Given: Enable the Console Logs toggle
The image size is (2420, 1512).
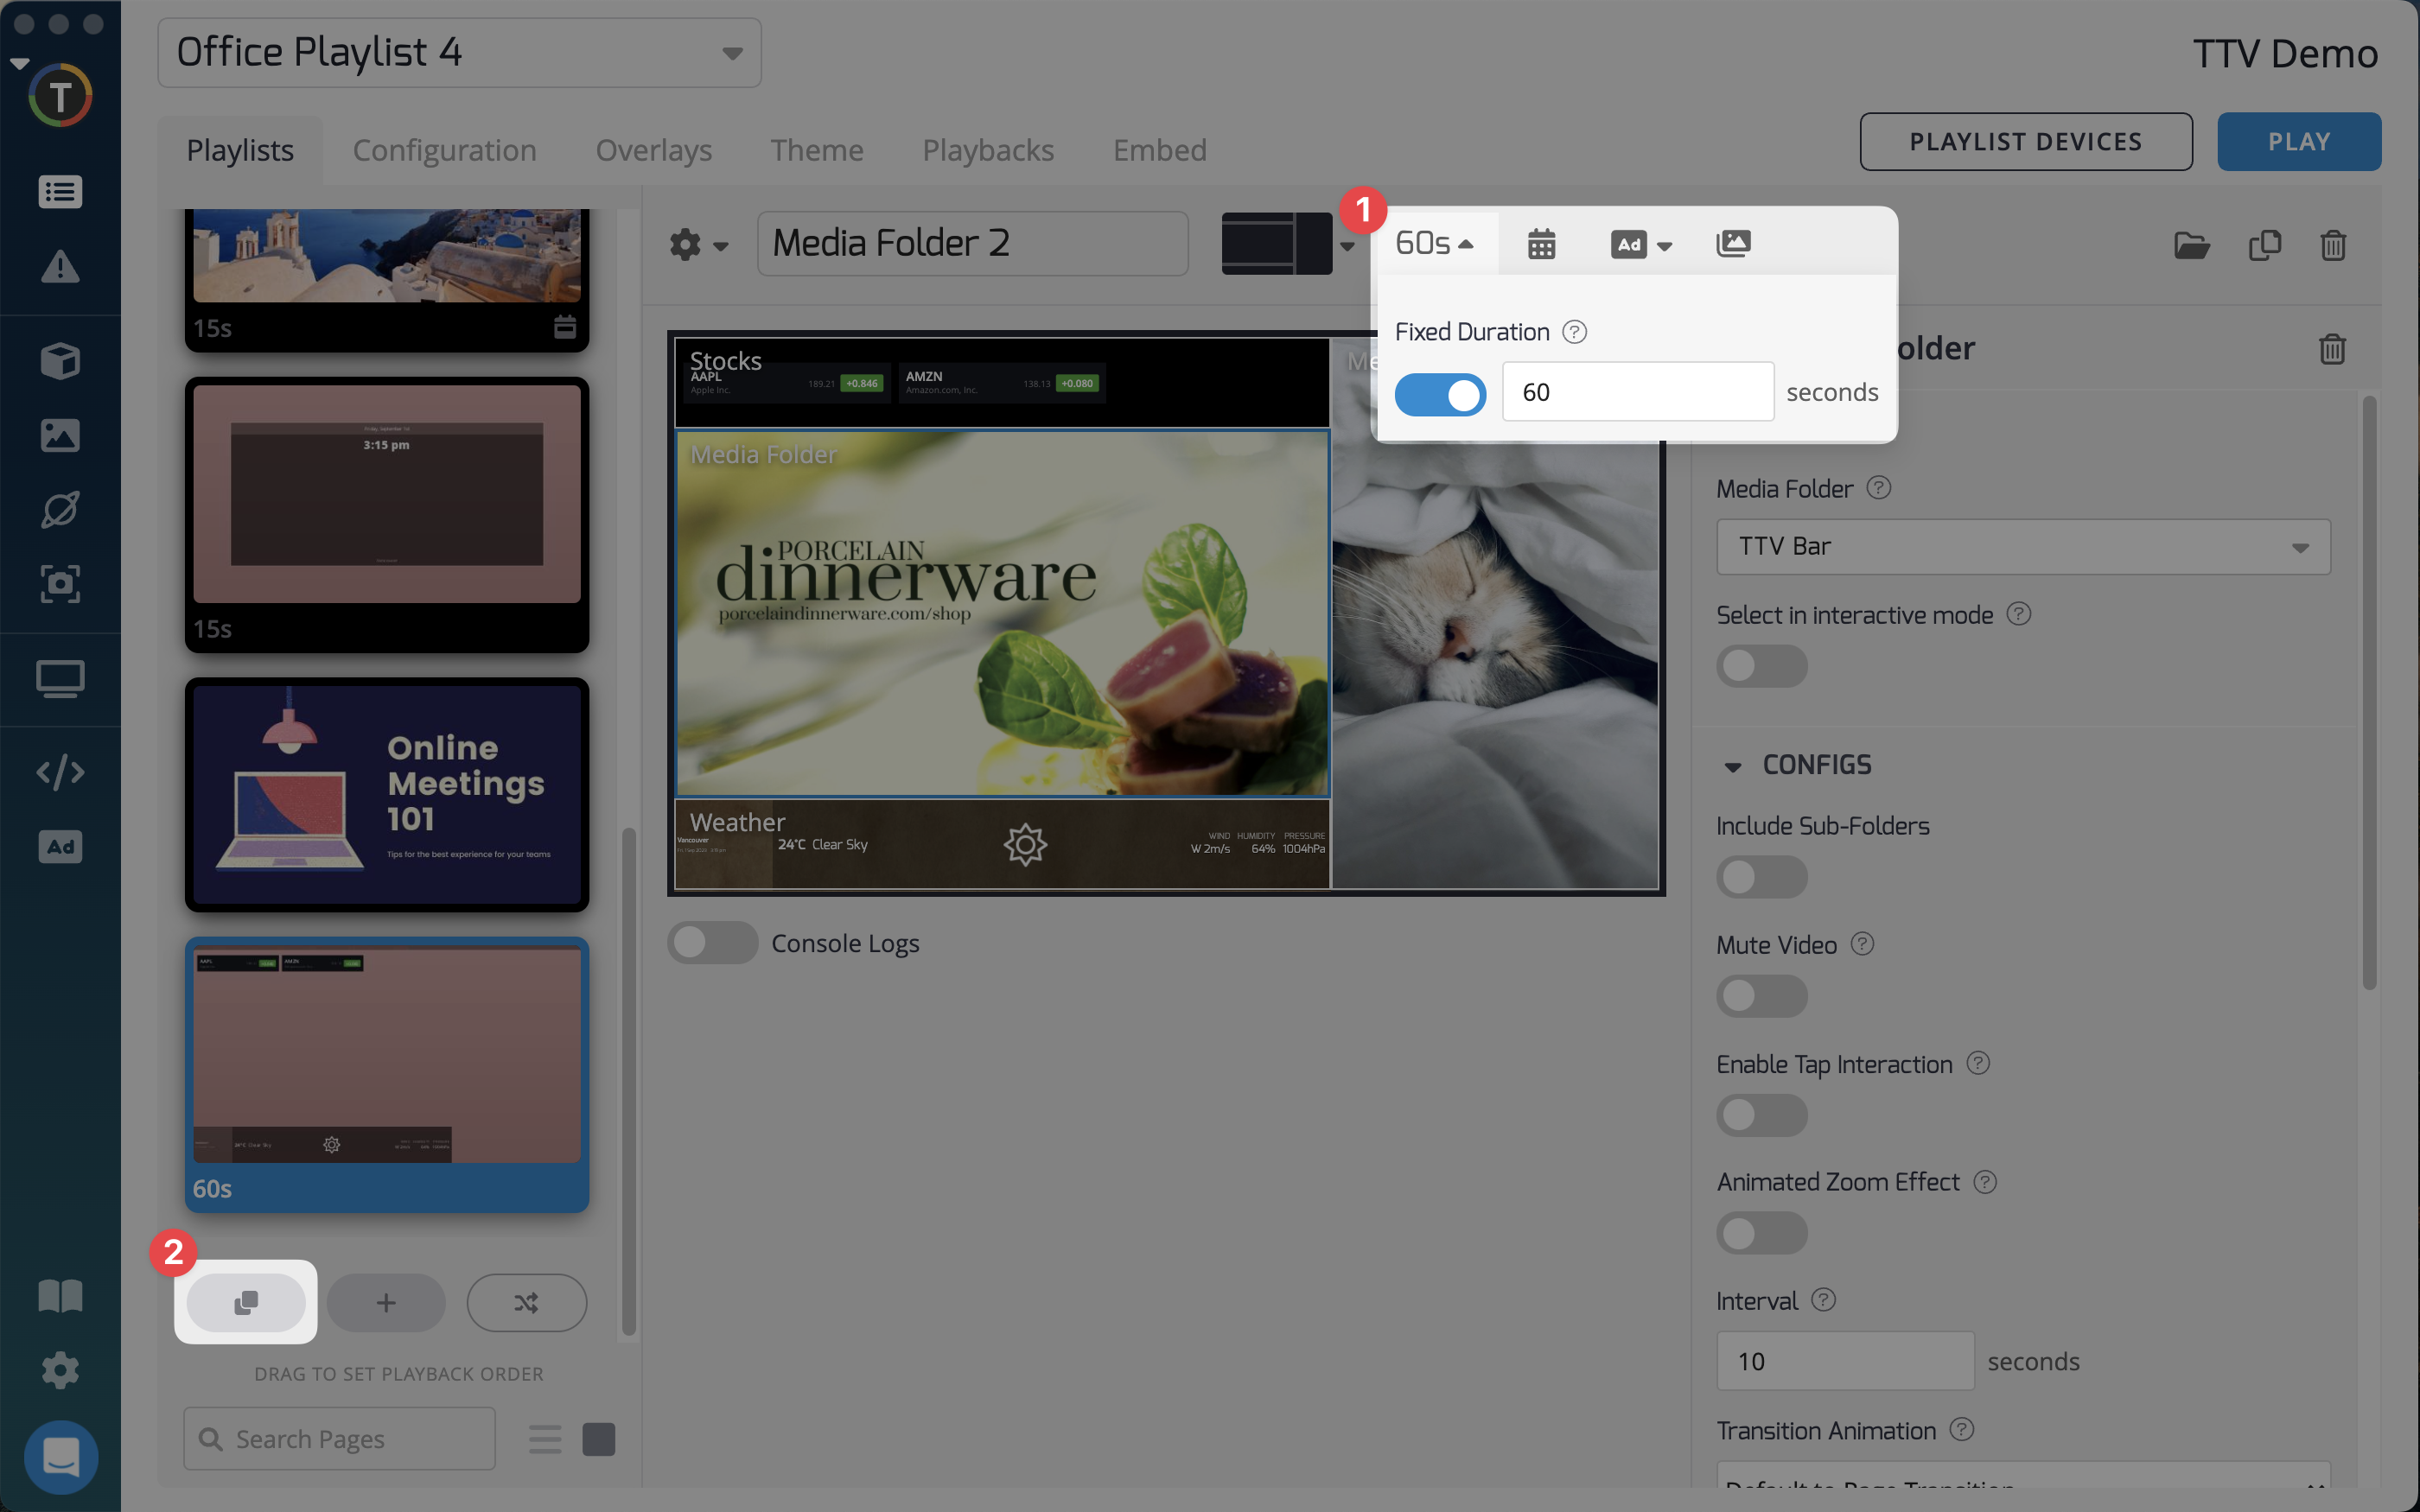Looking at the screenshot, I should (712, 943).
